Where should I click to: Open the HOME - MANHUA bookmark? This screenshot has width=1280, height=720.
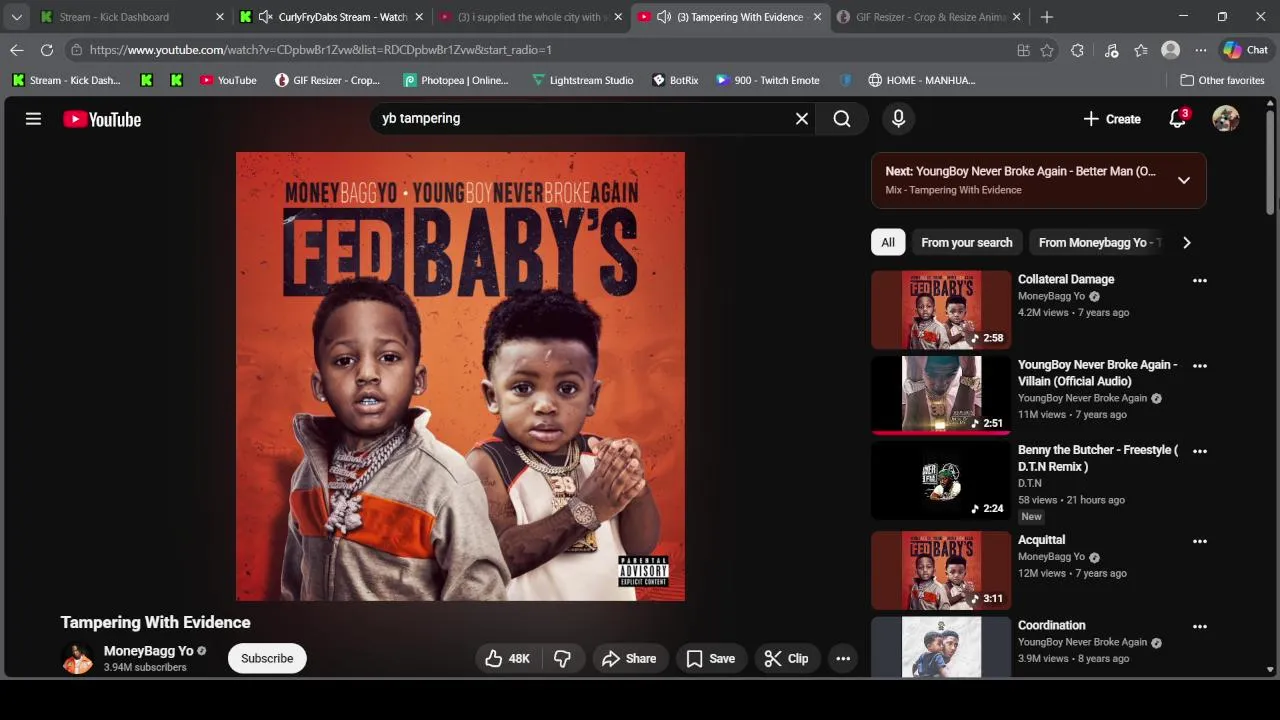[921, 80]
